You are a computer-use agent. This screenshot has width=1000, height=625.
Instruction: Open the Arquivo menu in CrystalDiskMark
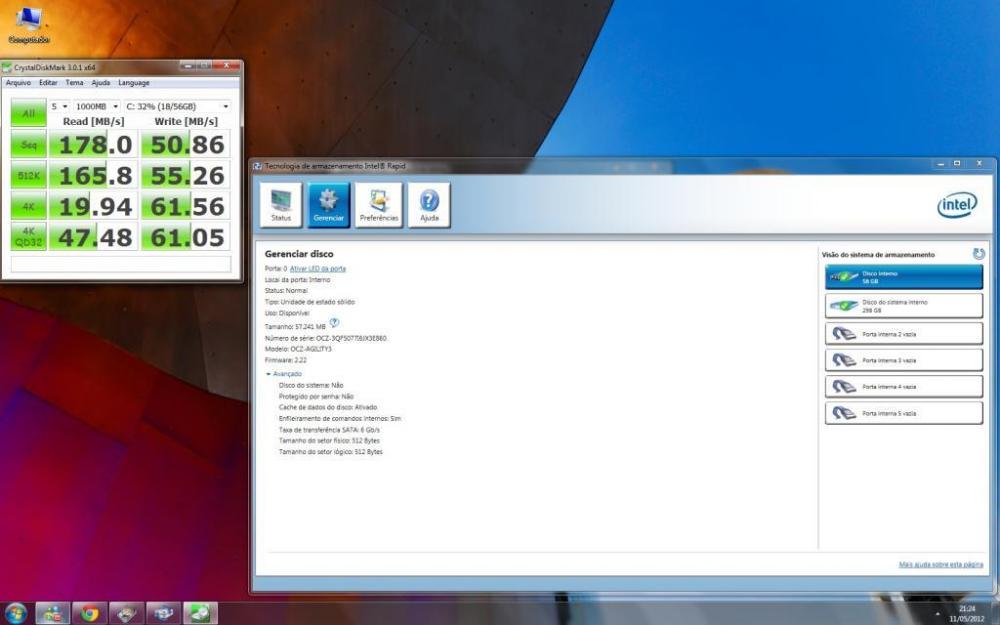[18, 83]
